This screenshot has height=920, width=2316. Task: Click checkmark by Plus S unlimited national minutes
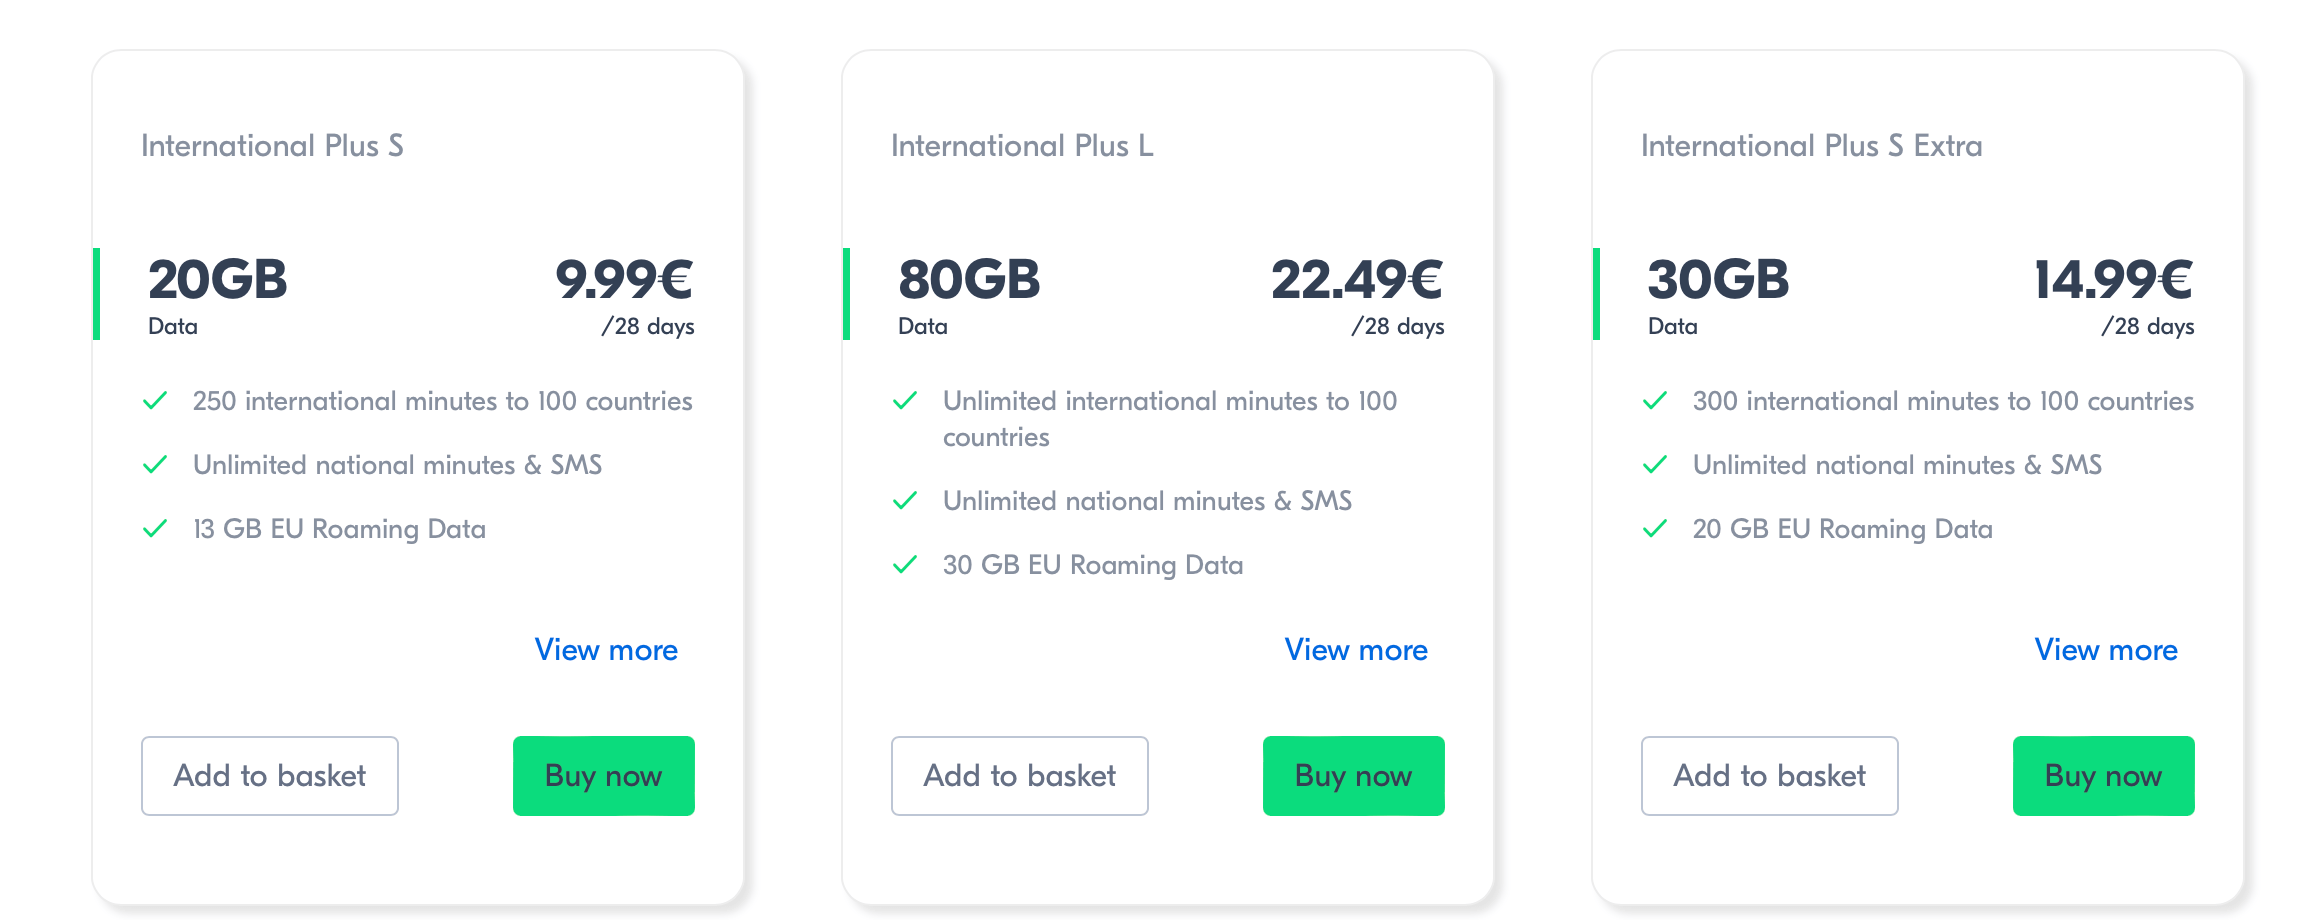click(155, 465)
